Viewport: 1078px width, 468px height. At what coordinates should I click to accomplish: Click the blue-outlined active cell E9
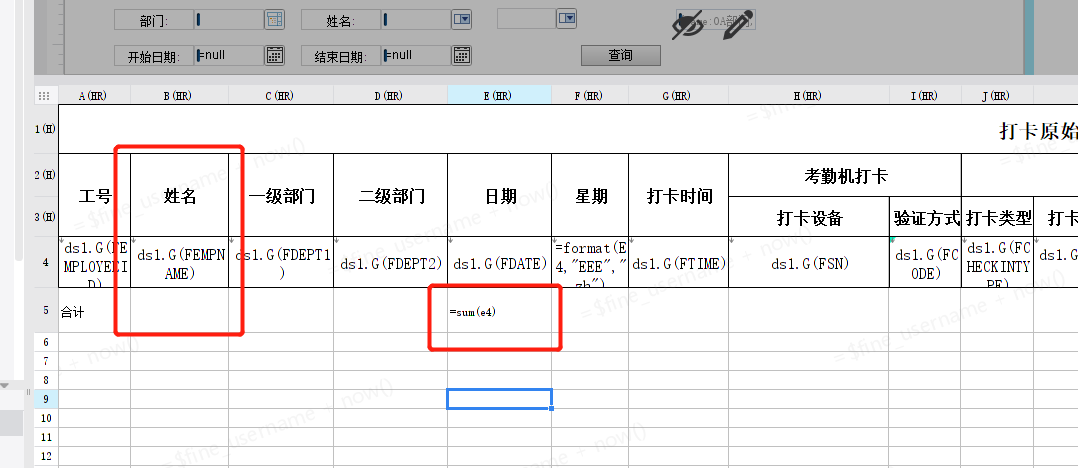499,399
